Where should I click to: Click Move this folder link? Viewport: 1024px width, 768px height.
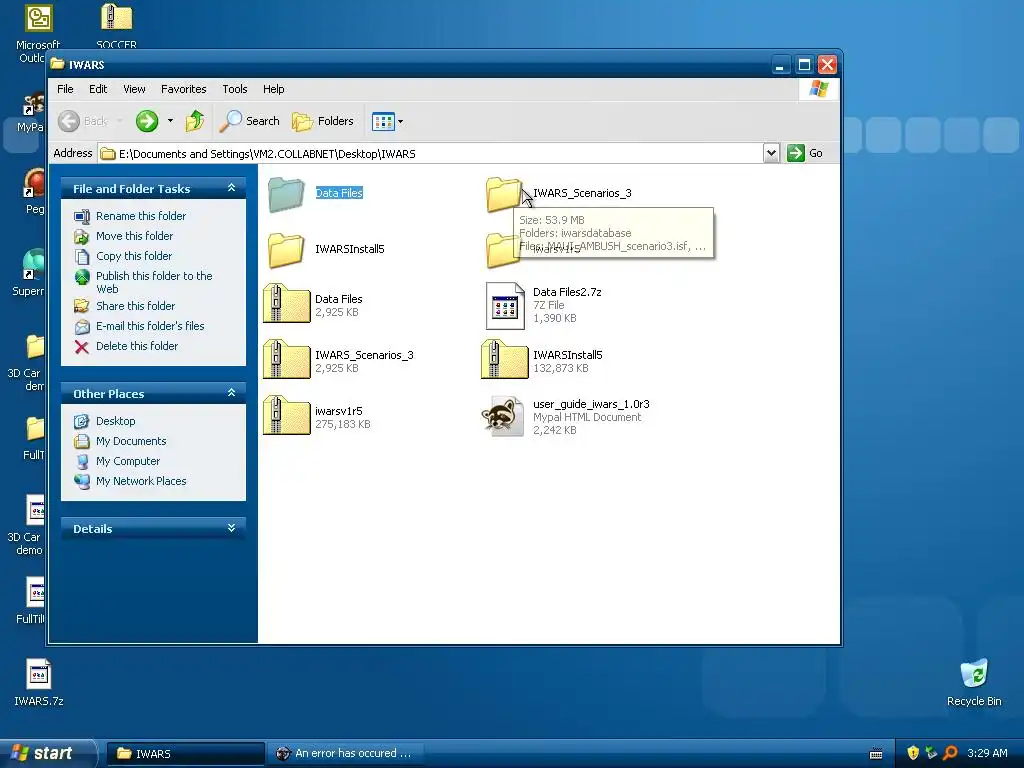point(135,236)
